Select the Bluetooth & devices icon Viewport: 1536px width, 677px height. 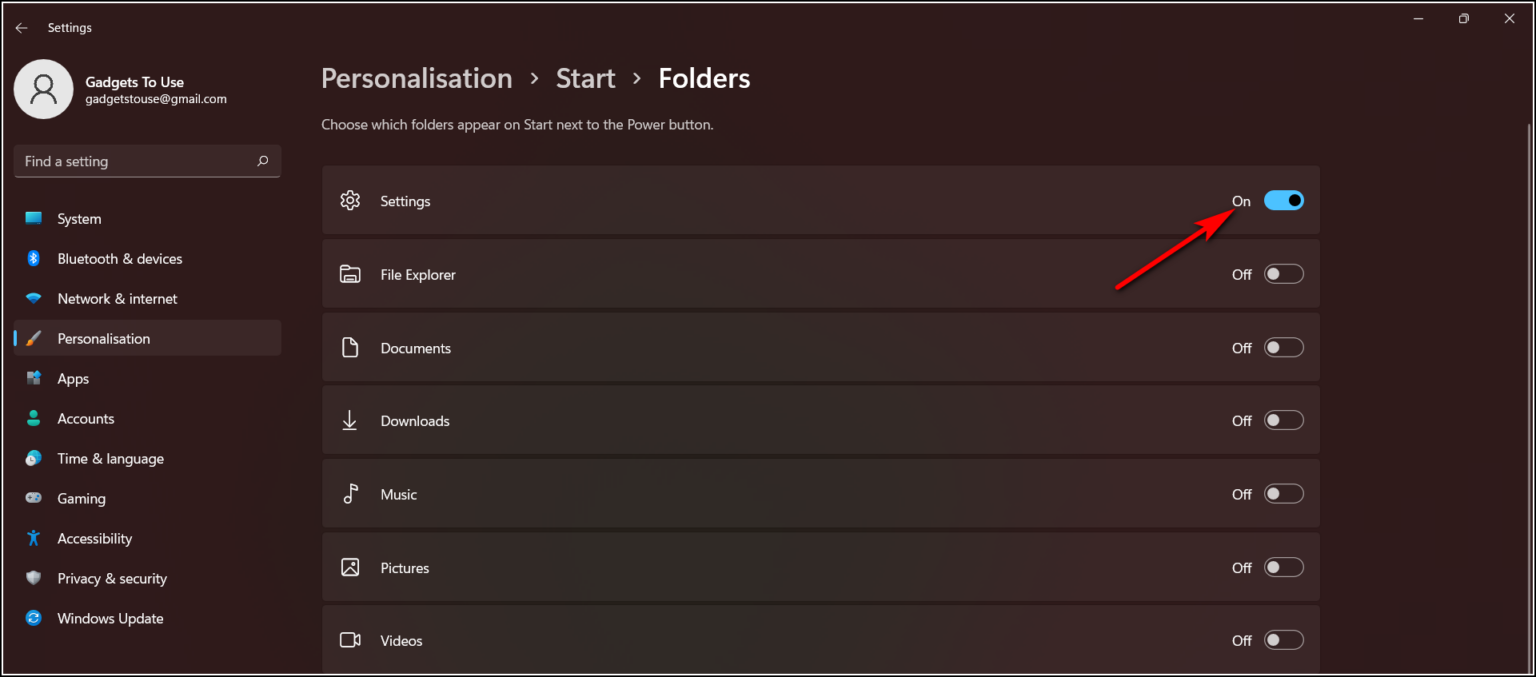tap(33, 258)
